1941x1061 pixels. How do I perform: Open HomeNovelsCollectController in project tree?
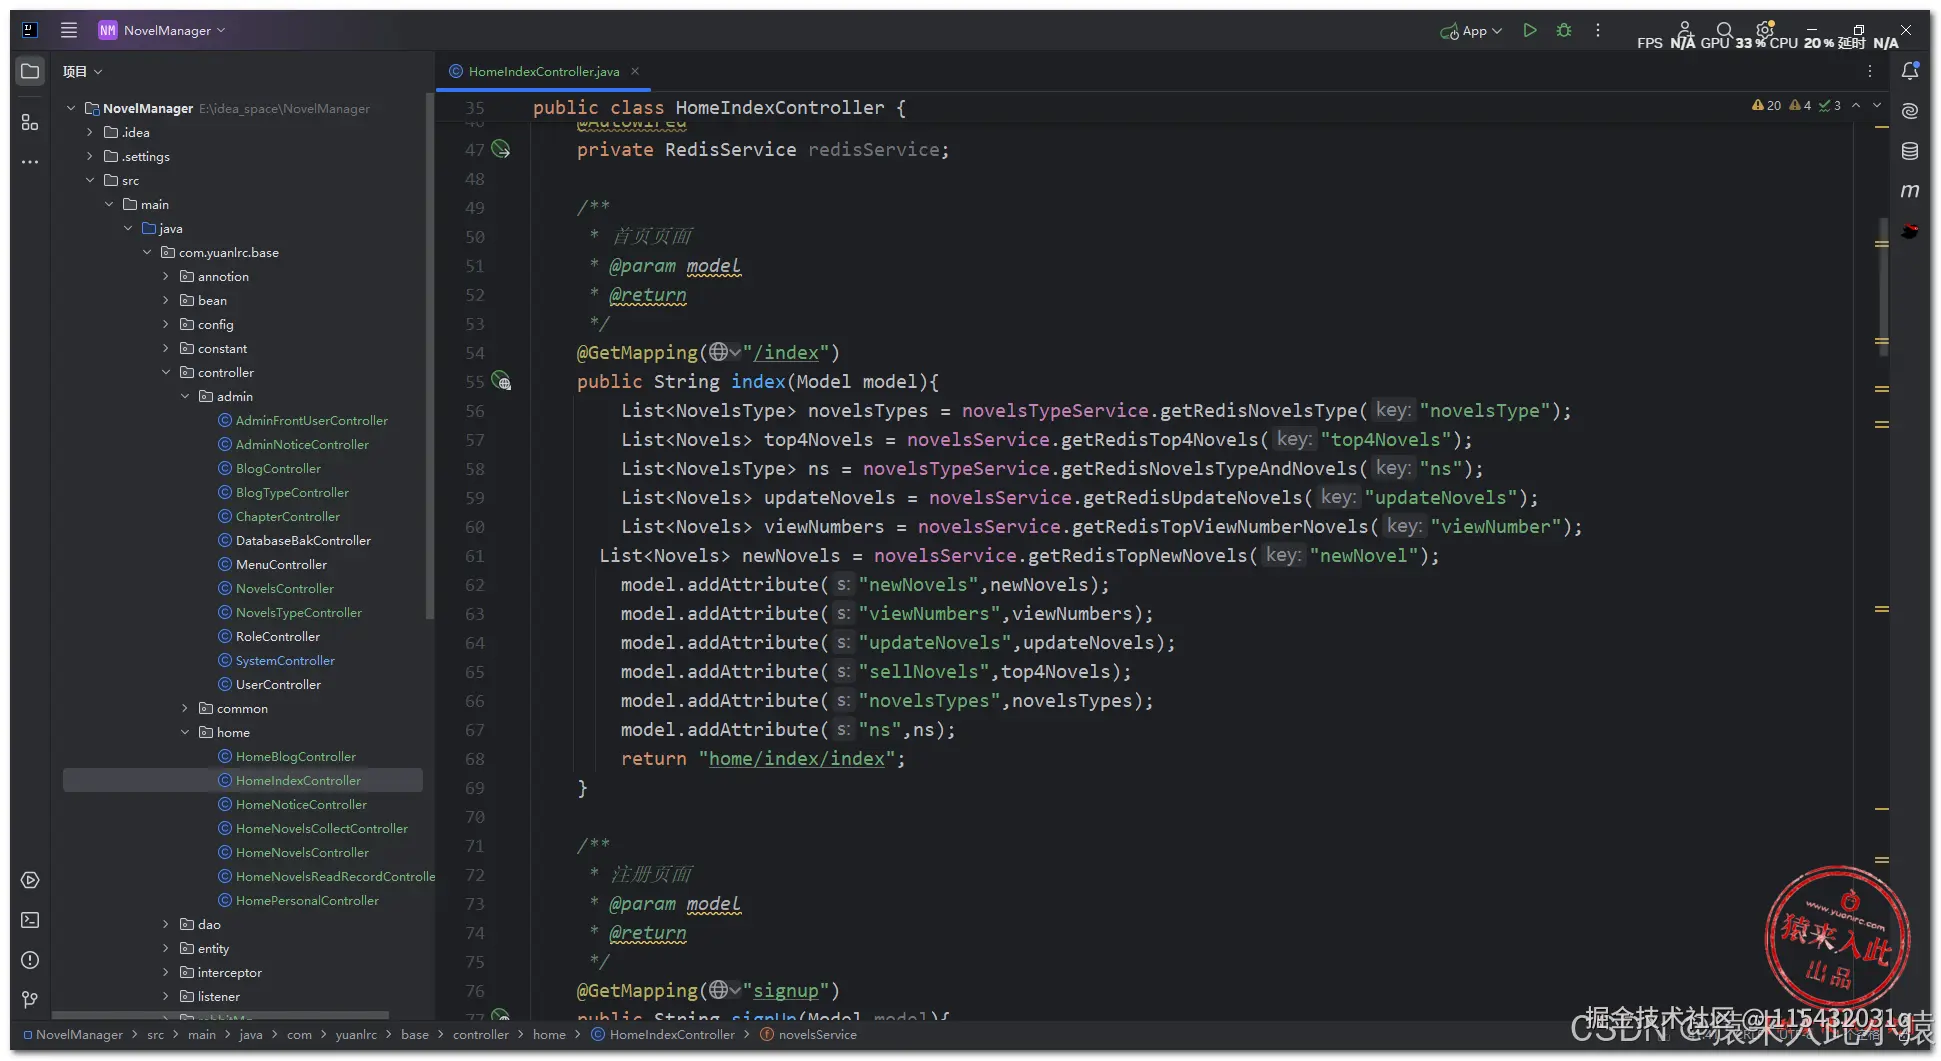[x=321, y=828]
